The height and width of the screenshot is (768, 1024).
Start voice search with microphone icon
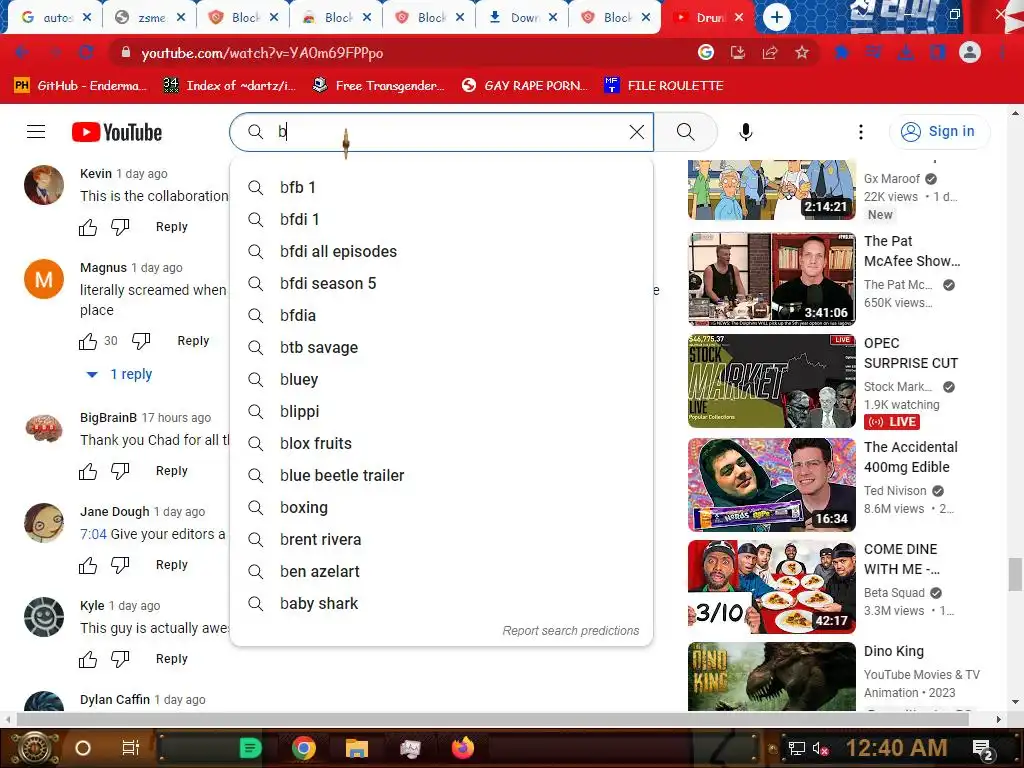745,132
